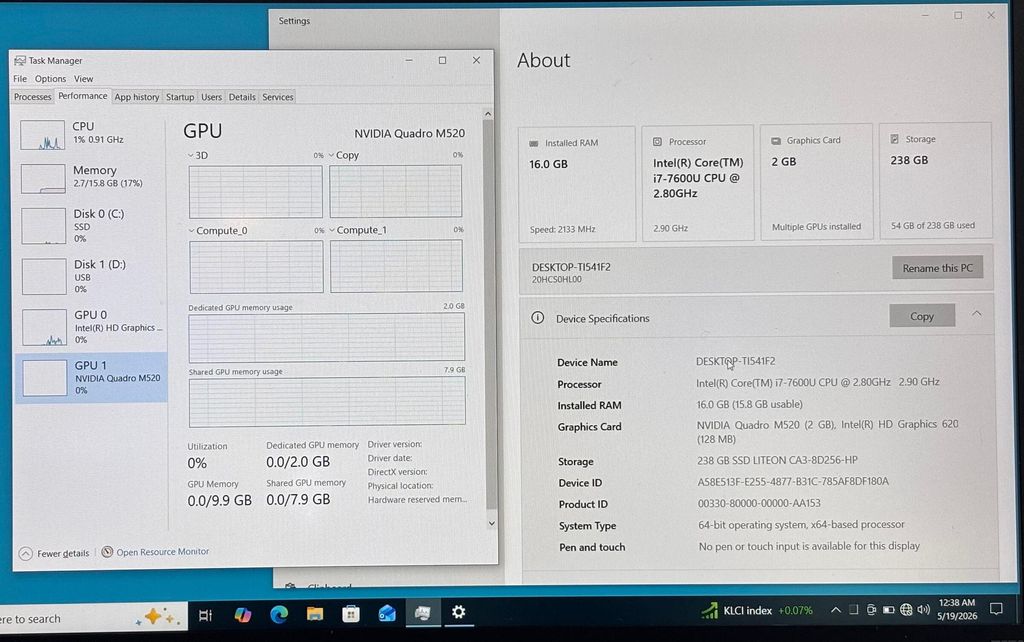Click the search highlights sparkle icon
Screen dimensions: 1024x642
click(156, 616)
